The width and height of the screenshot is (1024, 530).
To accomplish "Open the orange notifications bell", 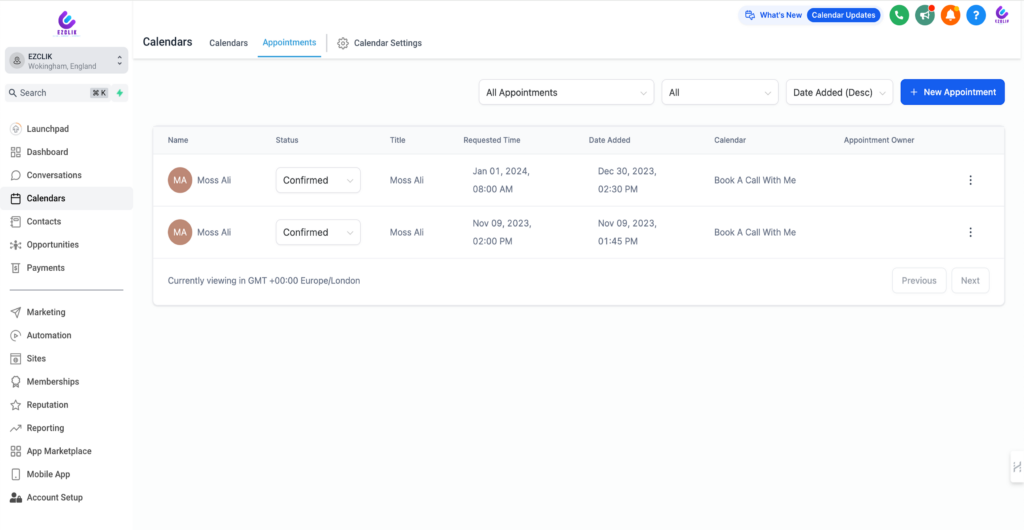I will pos(950,15).
